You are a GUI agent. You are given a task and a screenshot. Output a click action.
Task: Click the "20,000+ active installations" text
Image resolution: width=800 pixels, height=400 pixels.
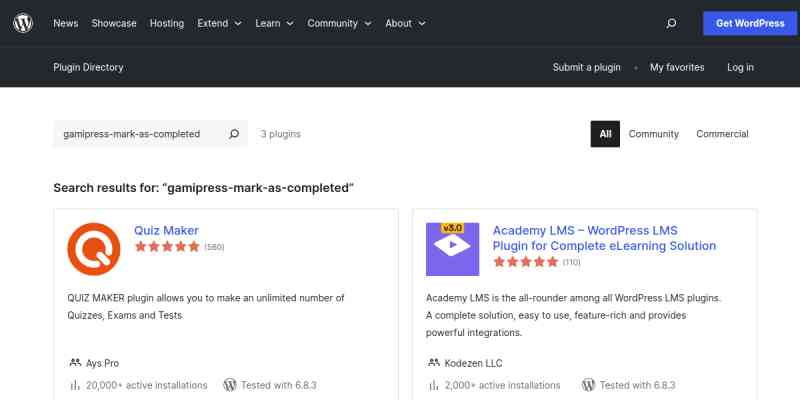pyautogui.click(x=147, y=385)
